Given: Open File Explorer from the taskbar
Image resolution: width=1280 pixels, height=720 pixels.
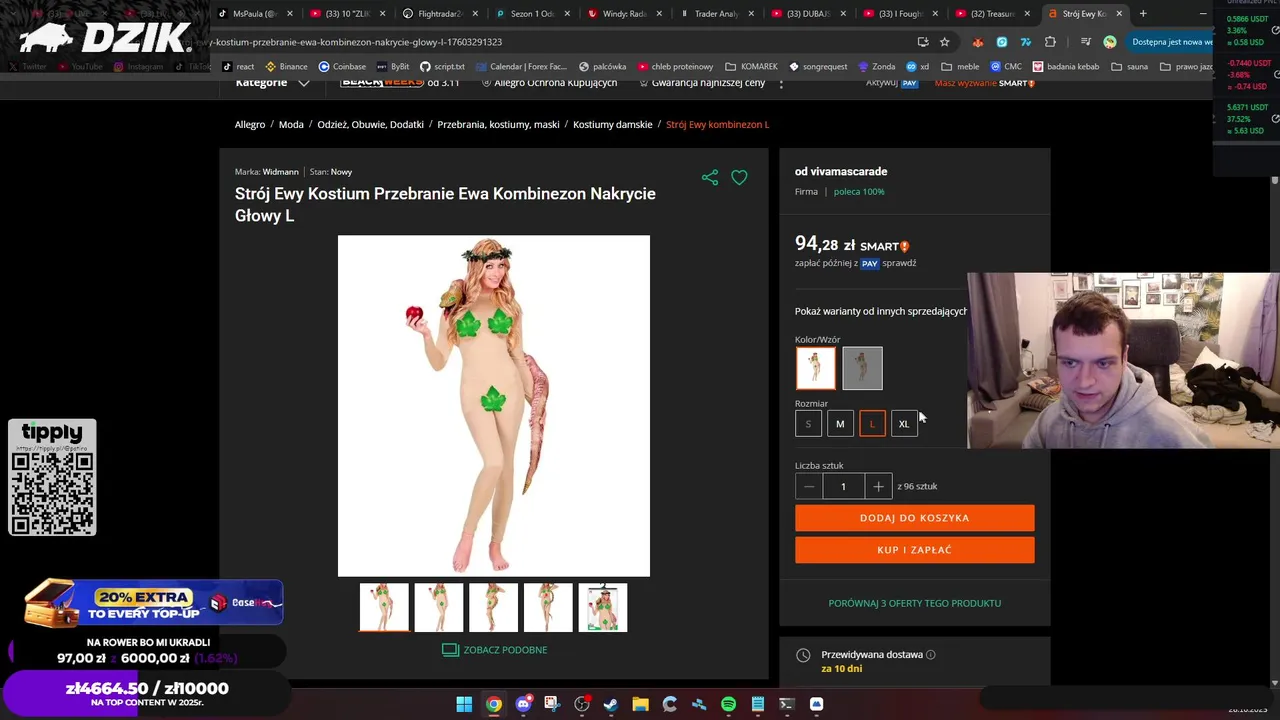Looking at the screenshot, I should pos(640,704).
